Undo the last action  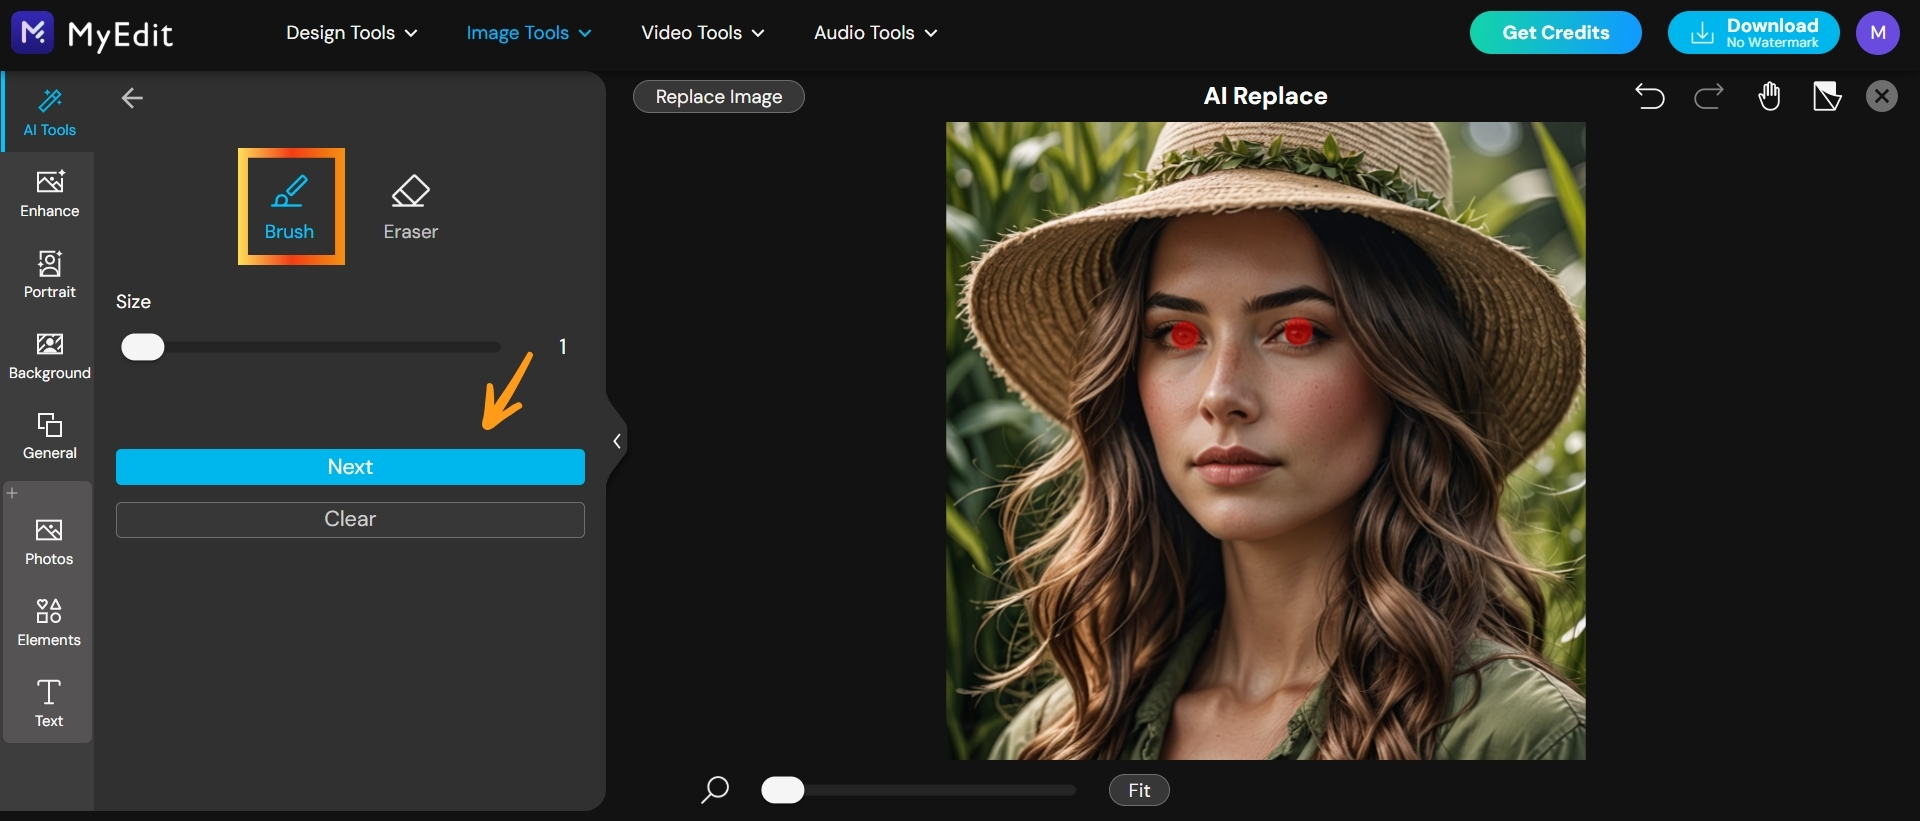coord(1650,96)
